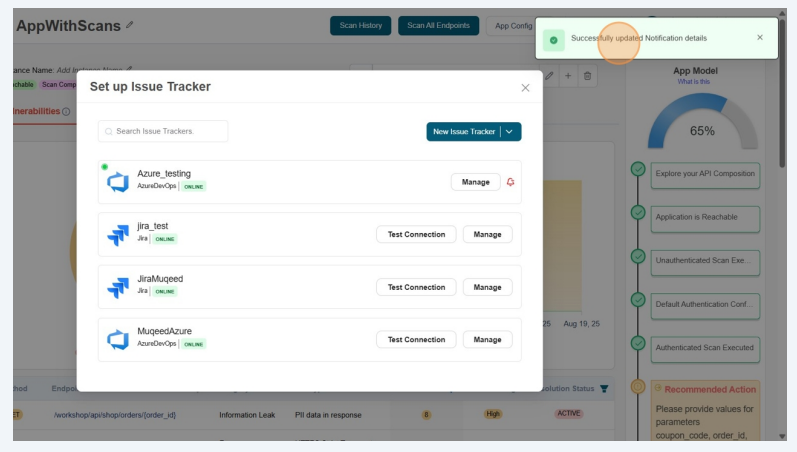Image resolution: width=797 pixels, height=452 pixels.
Task: Open Scan History
Action: point(360,26)
